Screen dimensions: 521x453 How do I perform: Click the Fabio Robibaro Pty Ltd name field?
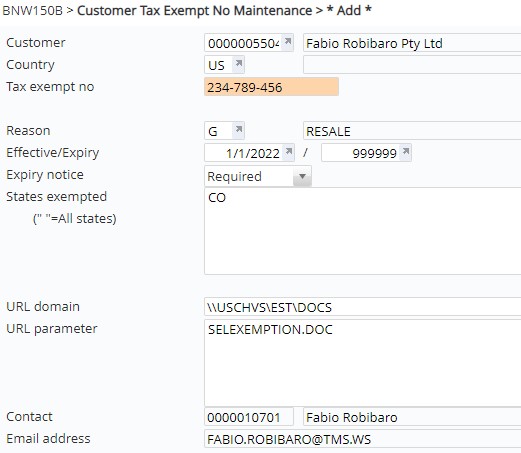(412, 43)
